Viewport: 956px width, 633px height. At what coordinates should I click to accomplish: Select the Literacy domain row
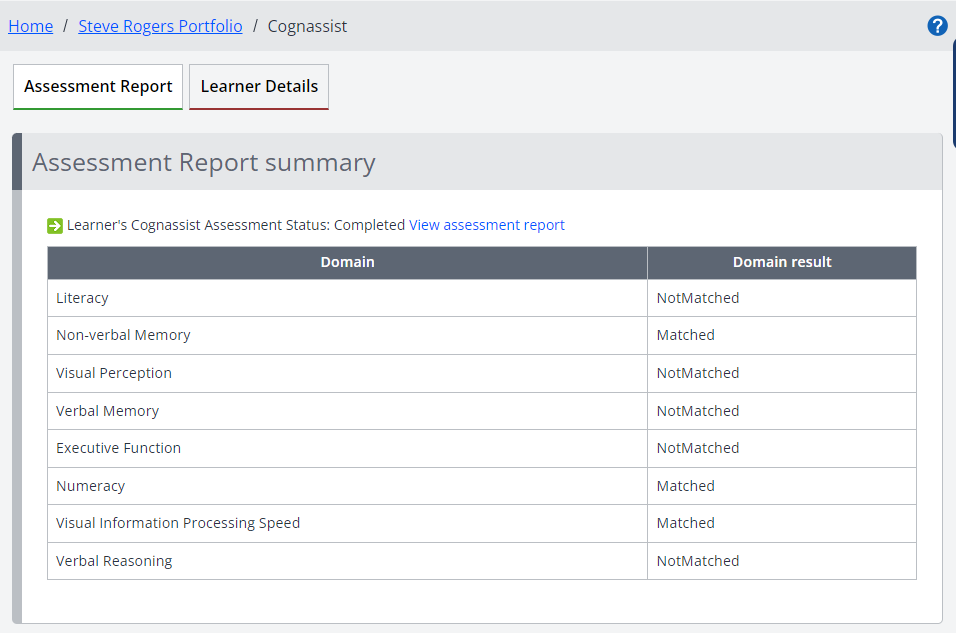click(82, 298)
